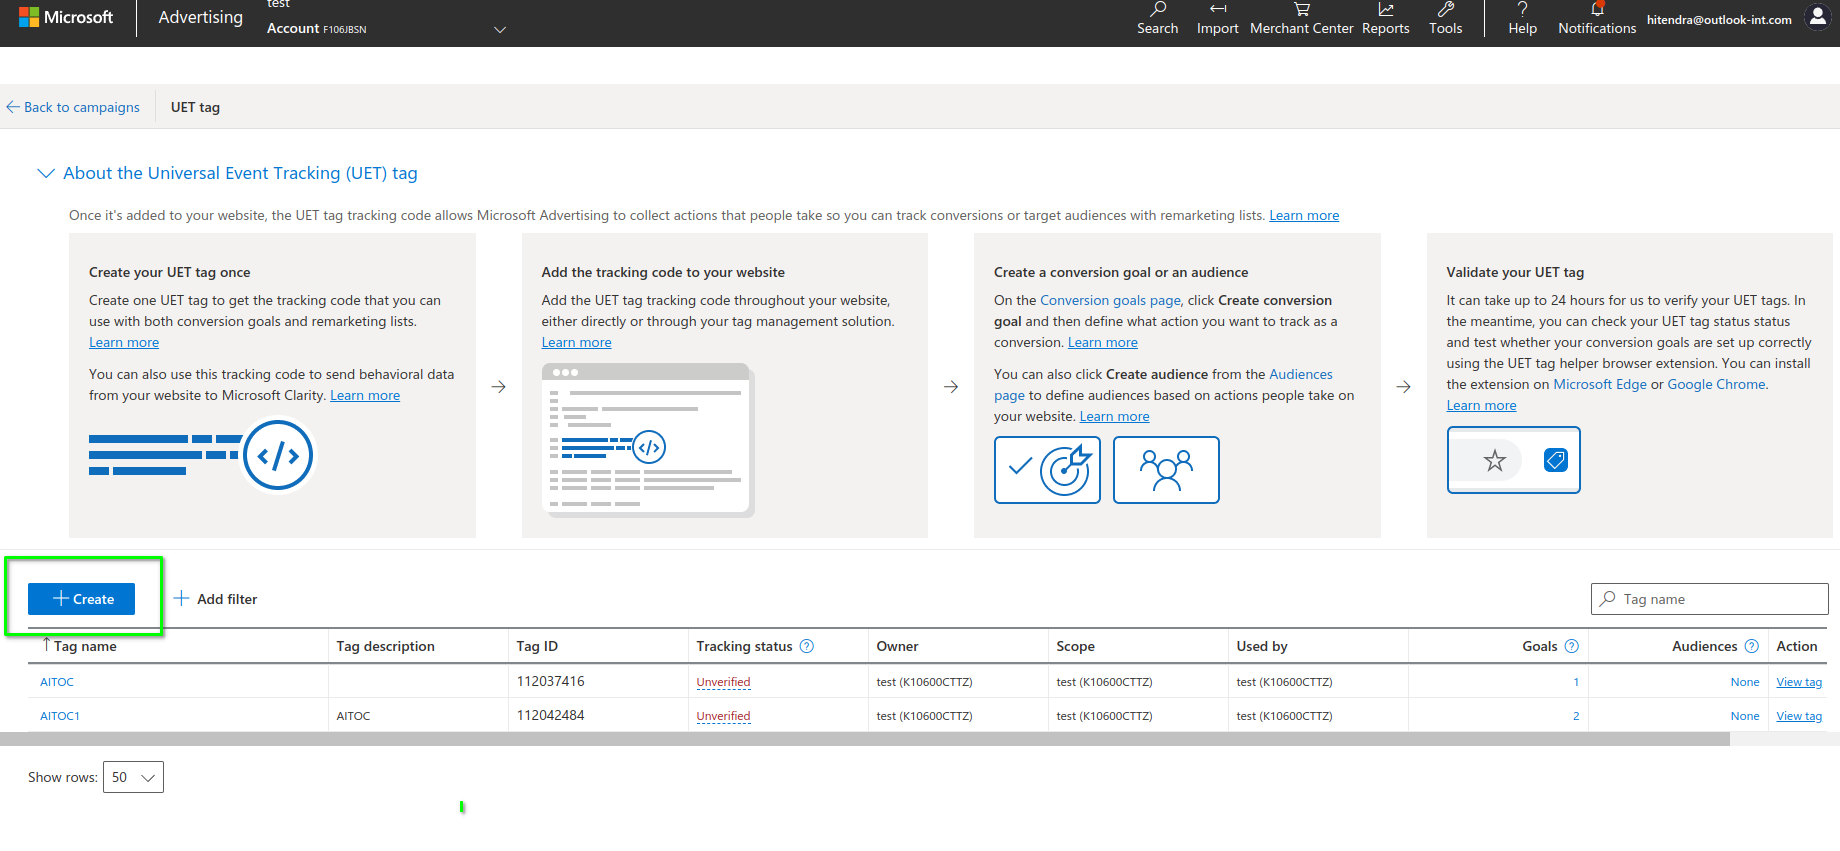Open the user profile avatar icon
Image resolution: width=1840 pixels, height=851 pixels.
tap(1817, 17)
